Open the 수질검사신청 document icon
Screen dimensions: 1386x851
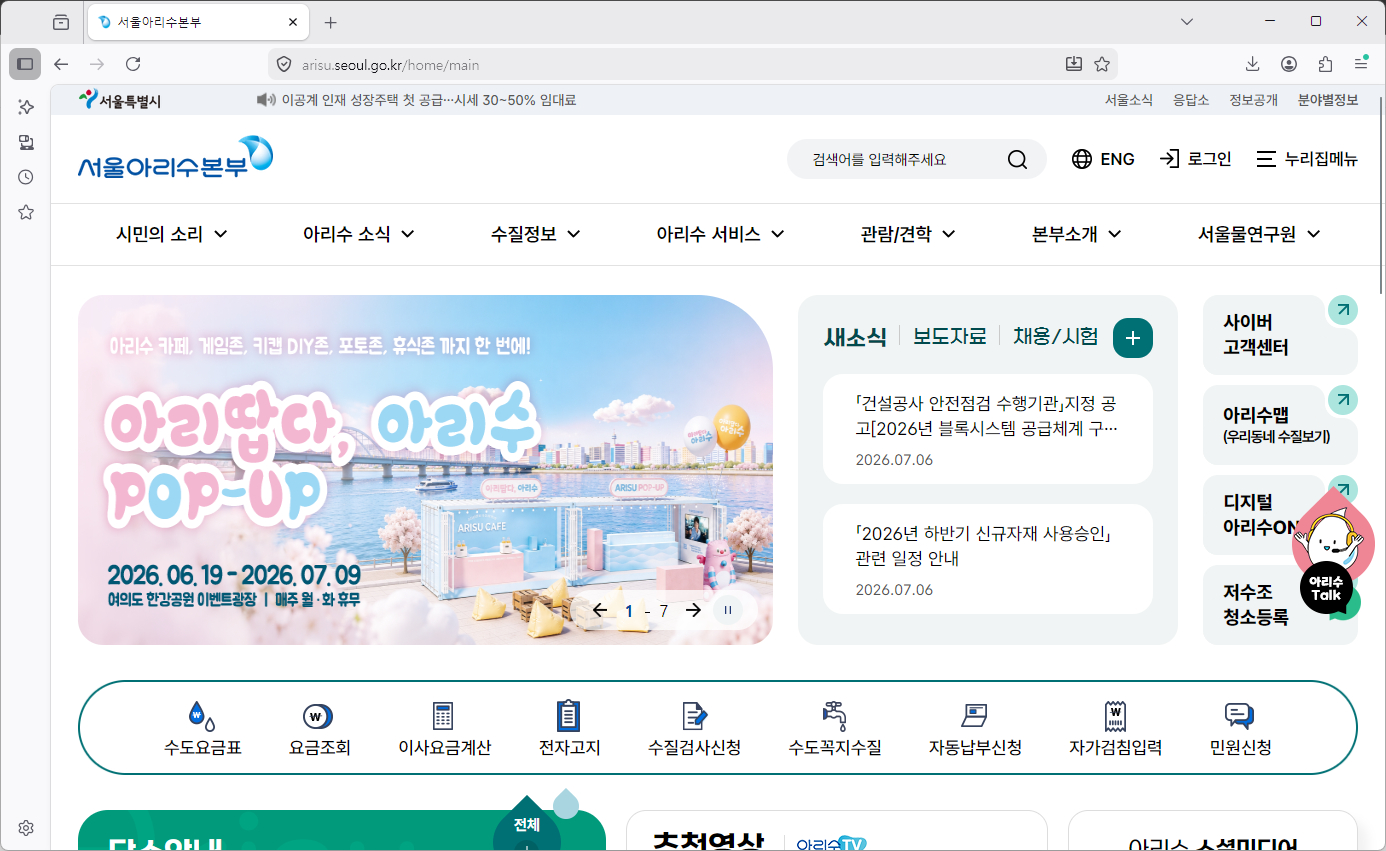[x=694, y=716]
